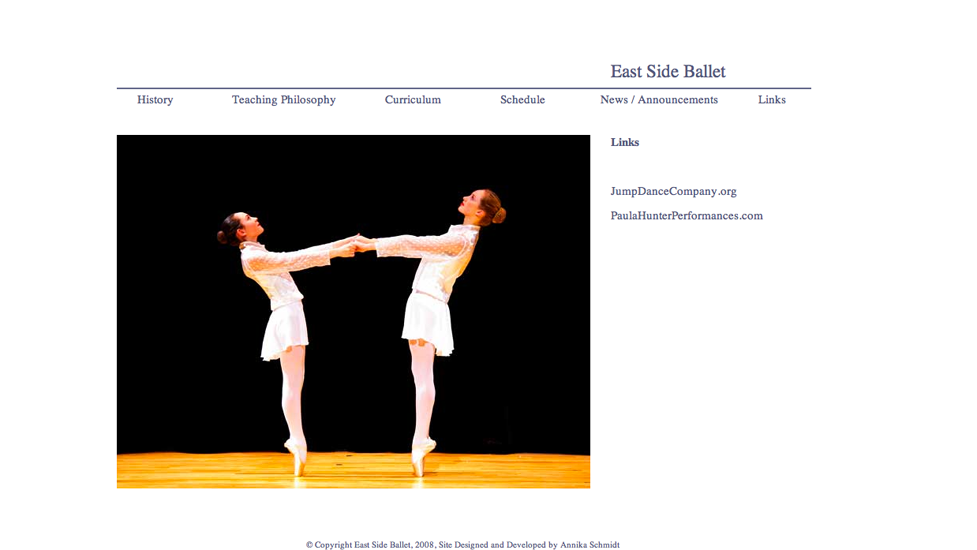The width and height of the screenshot is (977, 550).
Task: Click Links in the top navigation
Action: click(771, 100)
